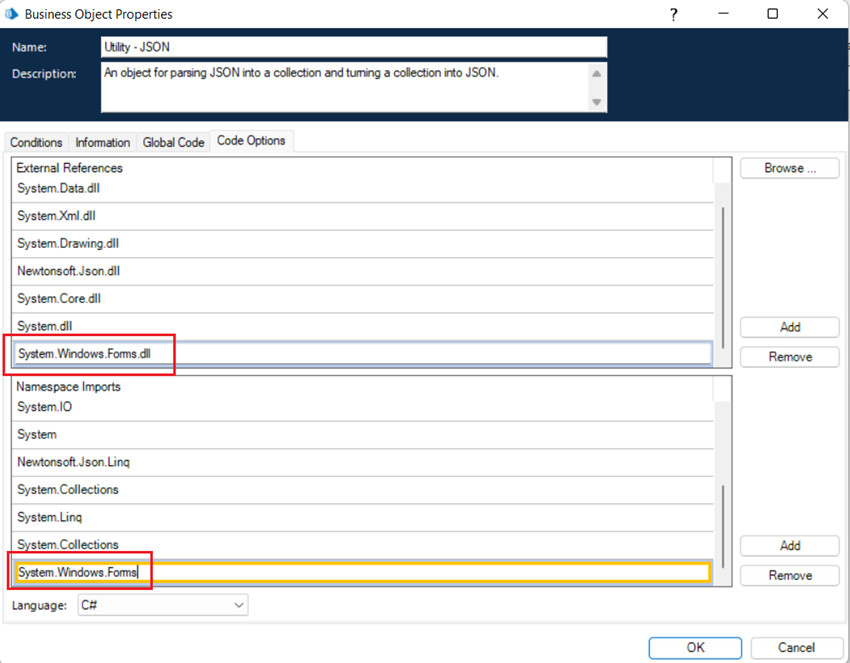Select the Code Options tab
This screenshot has height=663, width=850.
(252, 141)
